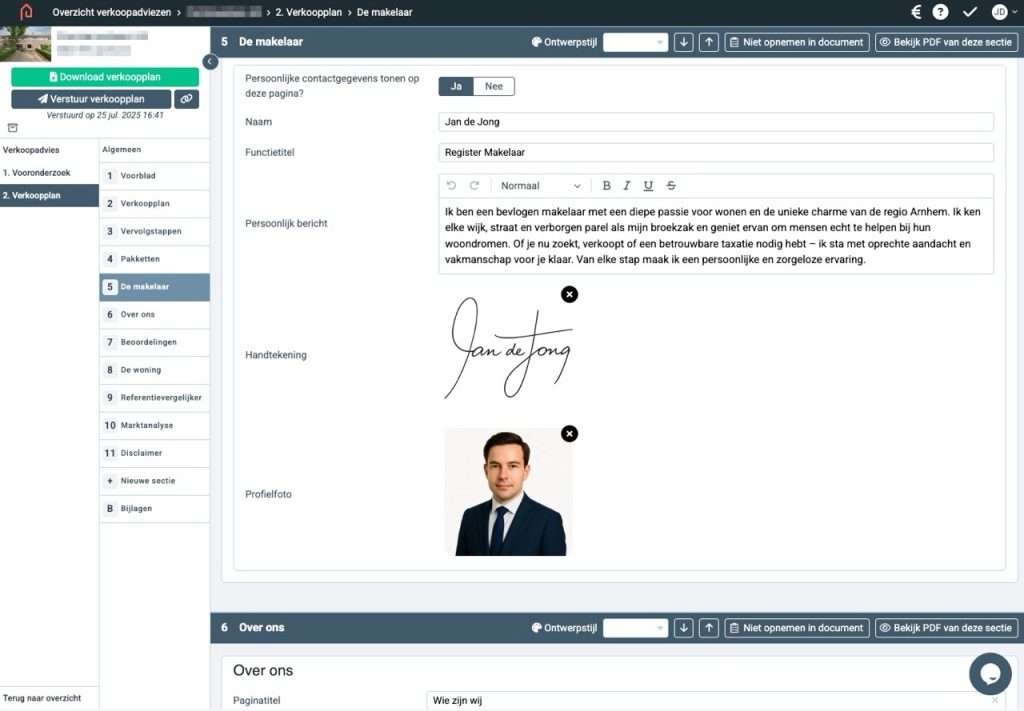Open section 11 Disclaimer
Screen dimensions: 1024x711
click(155, 453)
